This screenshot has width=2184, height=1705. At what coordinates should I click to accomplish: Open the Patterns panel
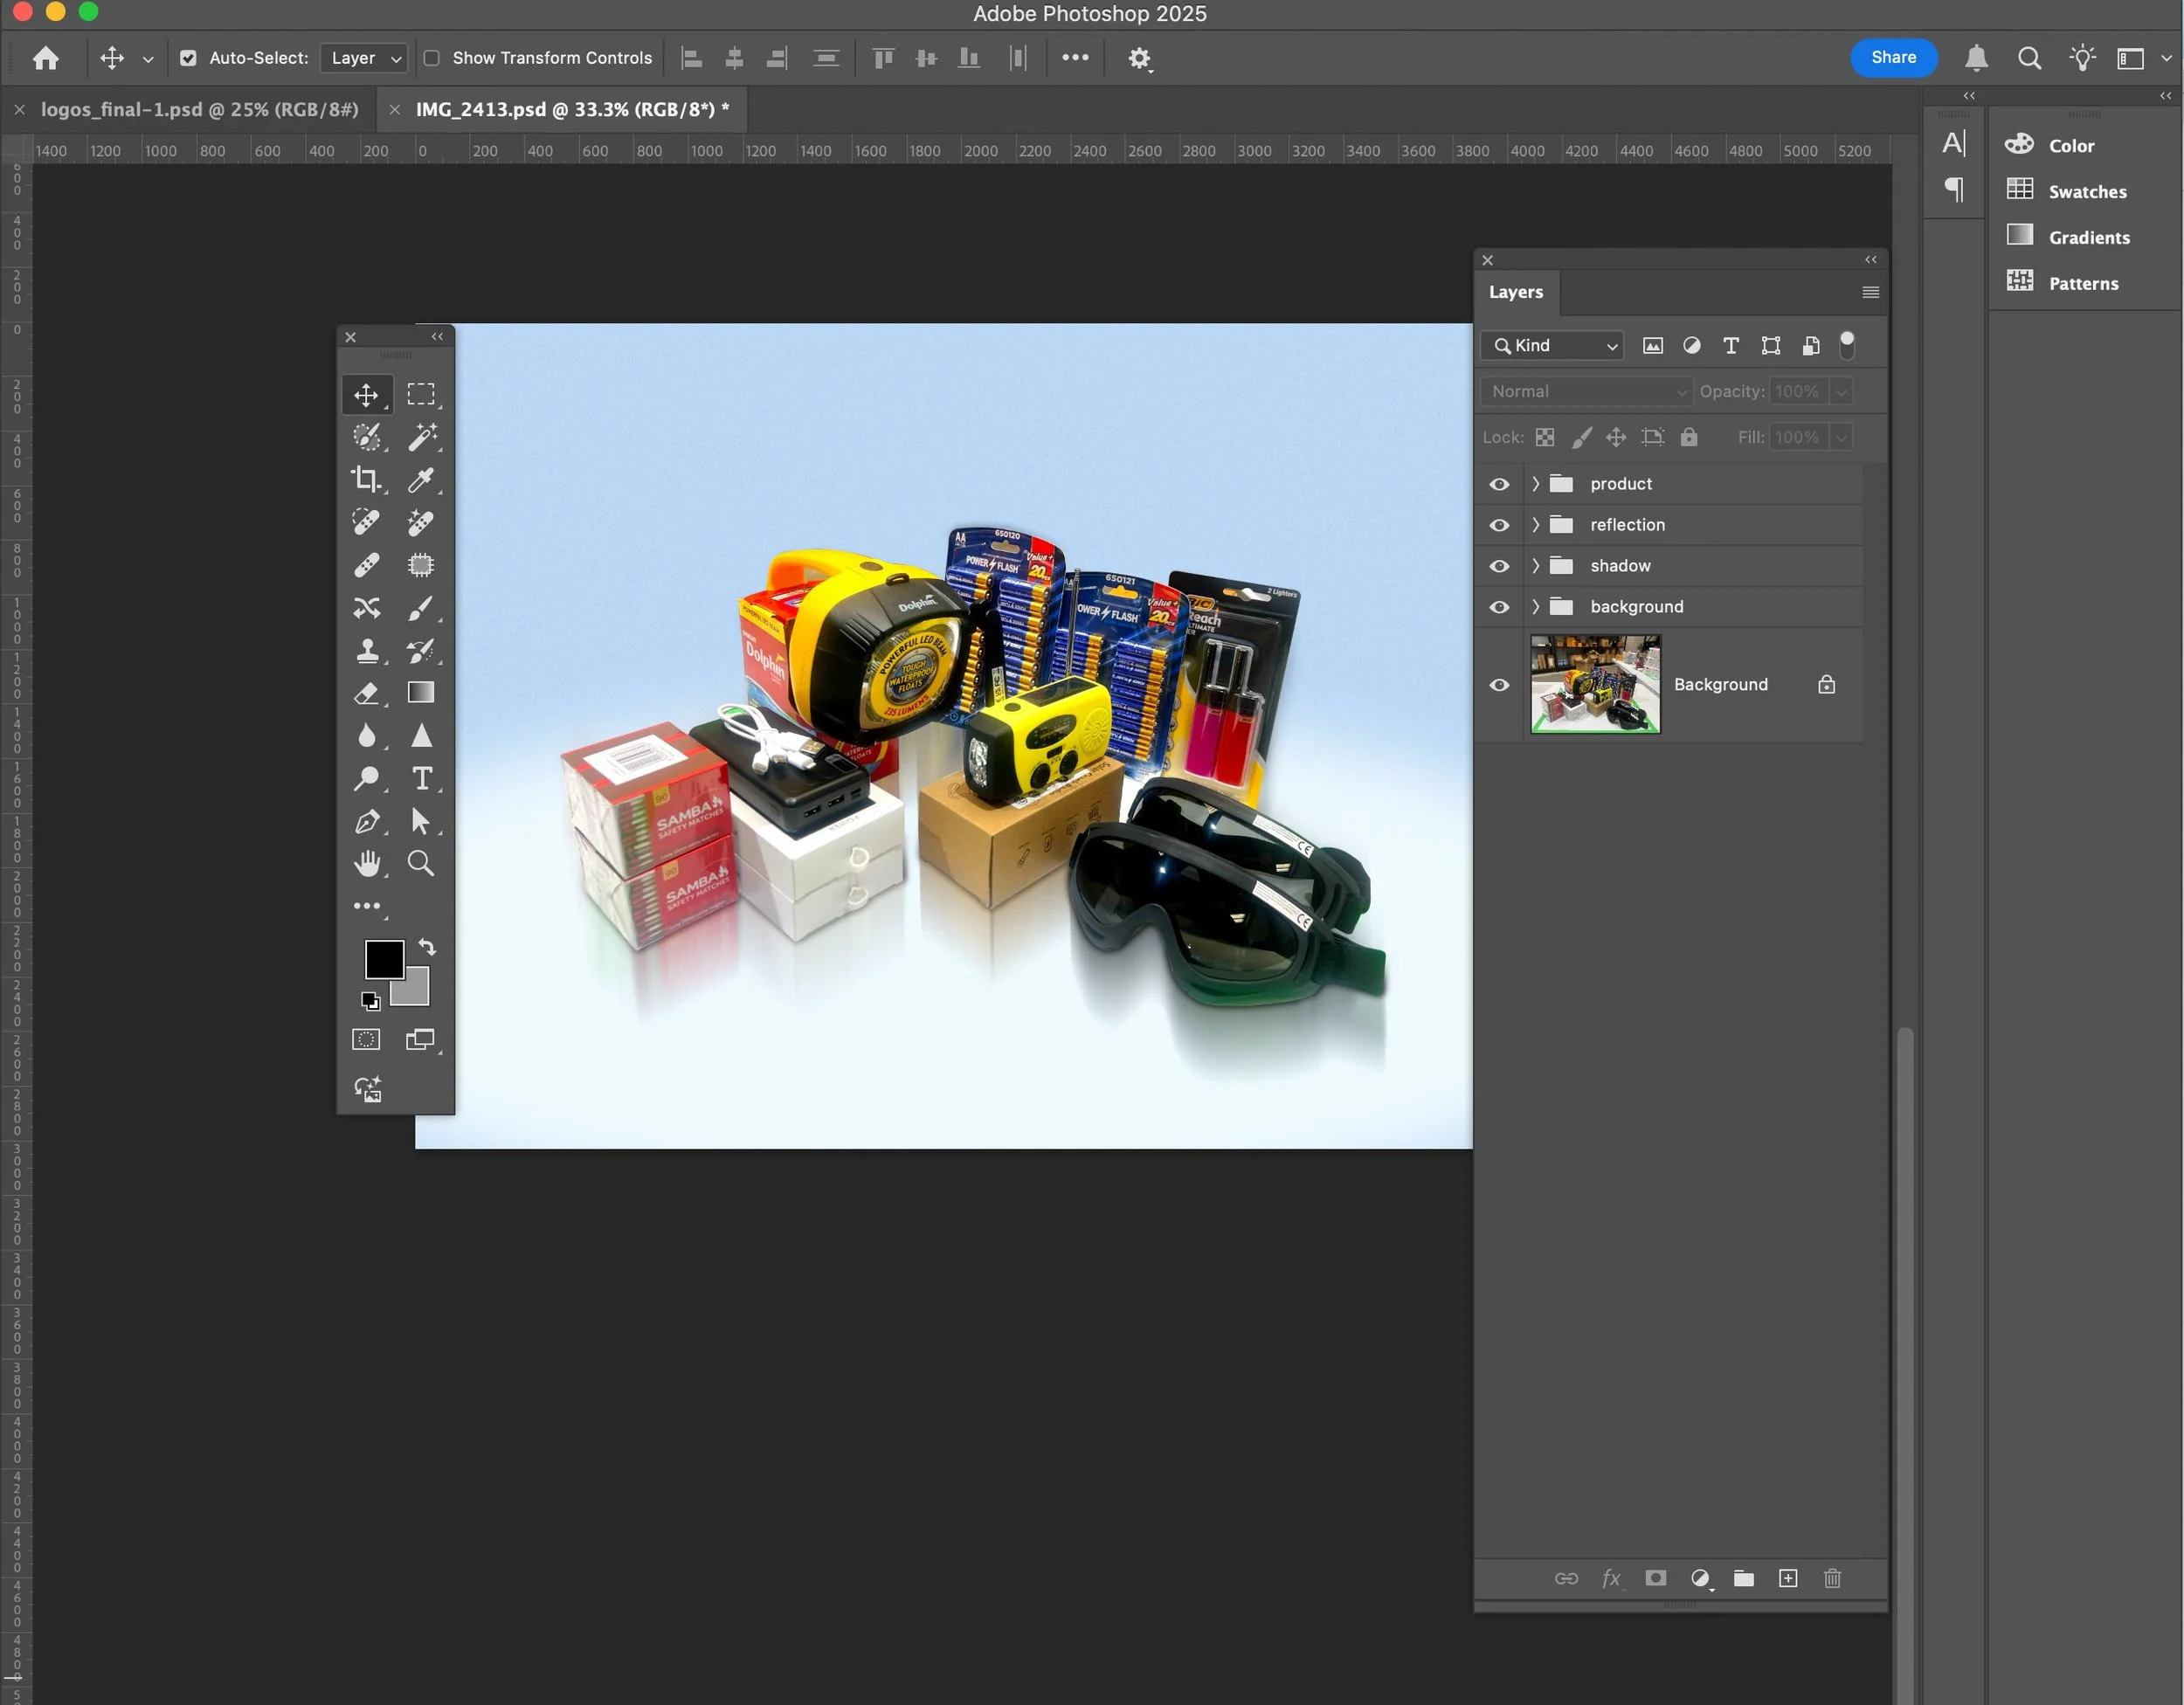[x=2083, y=283]
